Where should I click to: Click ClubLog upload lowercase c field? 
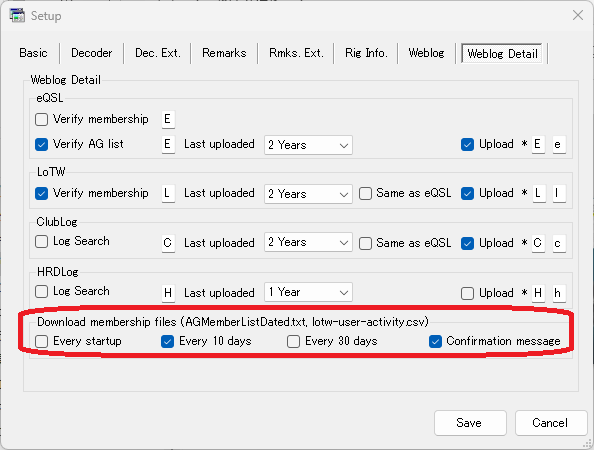tap(559, 243)
